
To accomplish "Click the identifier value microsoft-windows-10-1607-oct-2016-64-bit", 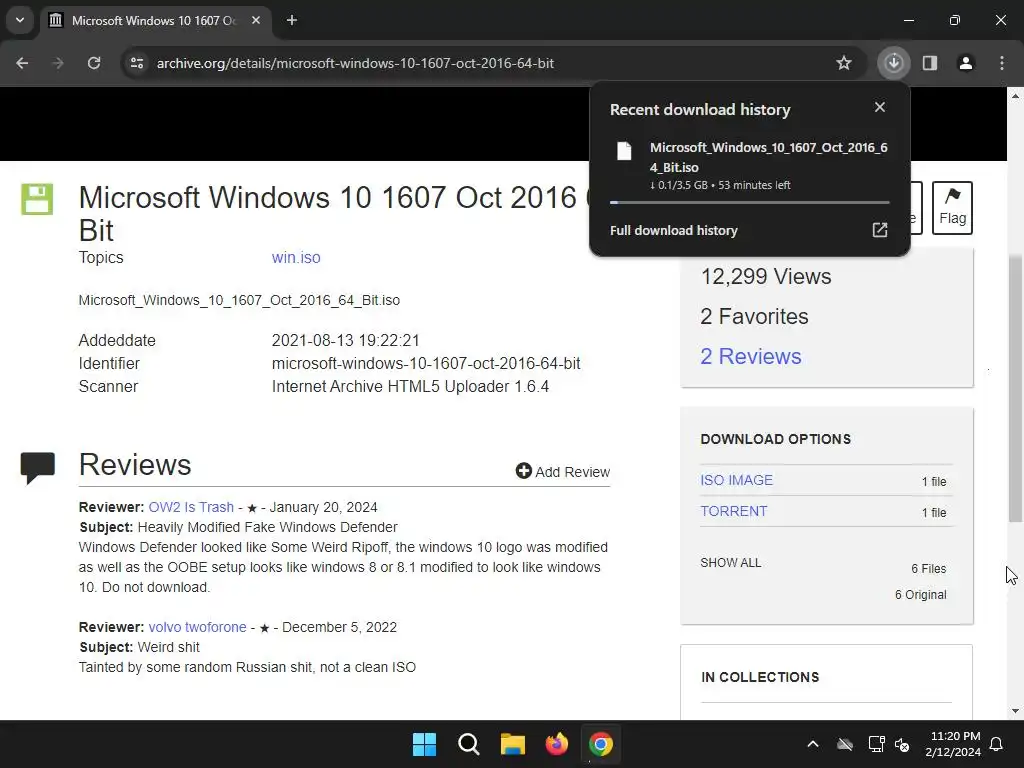I will [426, 364].
